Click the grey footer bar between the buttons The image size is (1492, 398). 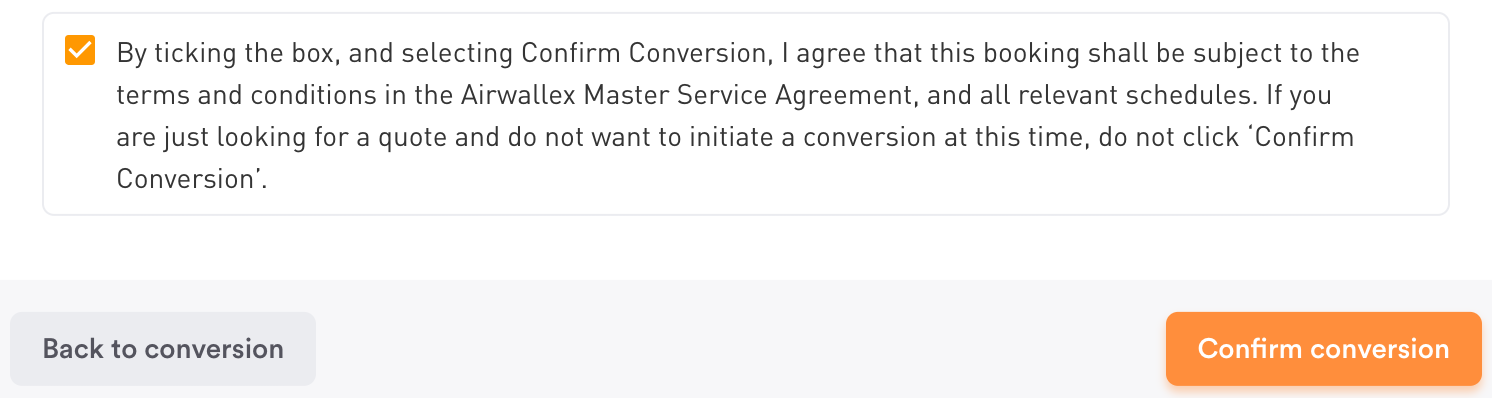740,348
